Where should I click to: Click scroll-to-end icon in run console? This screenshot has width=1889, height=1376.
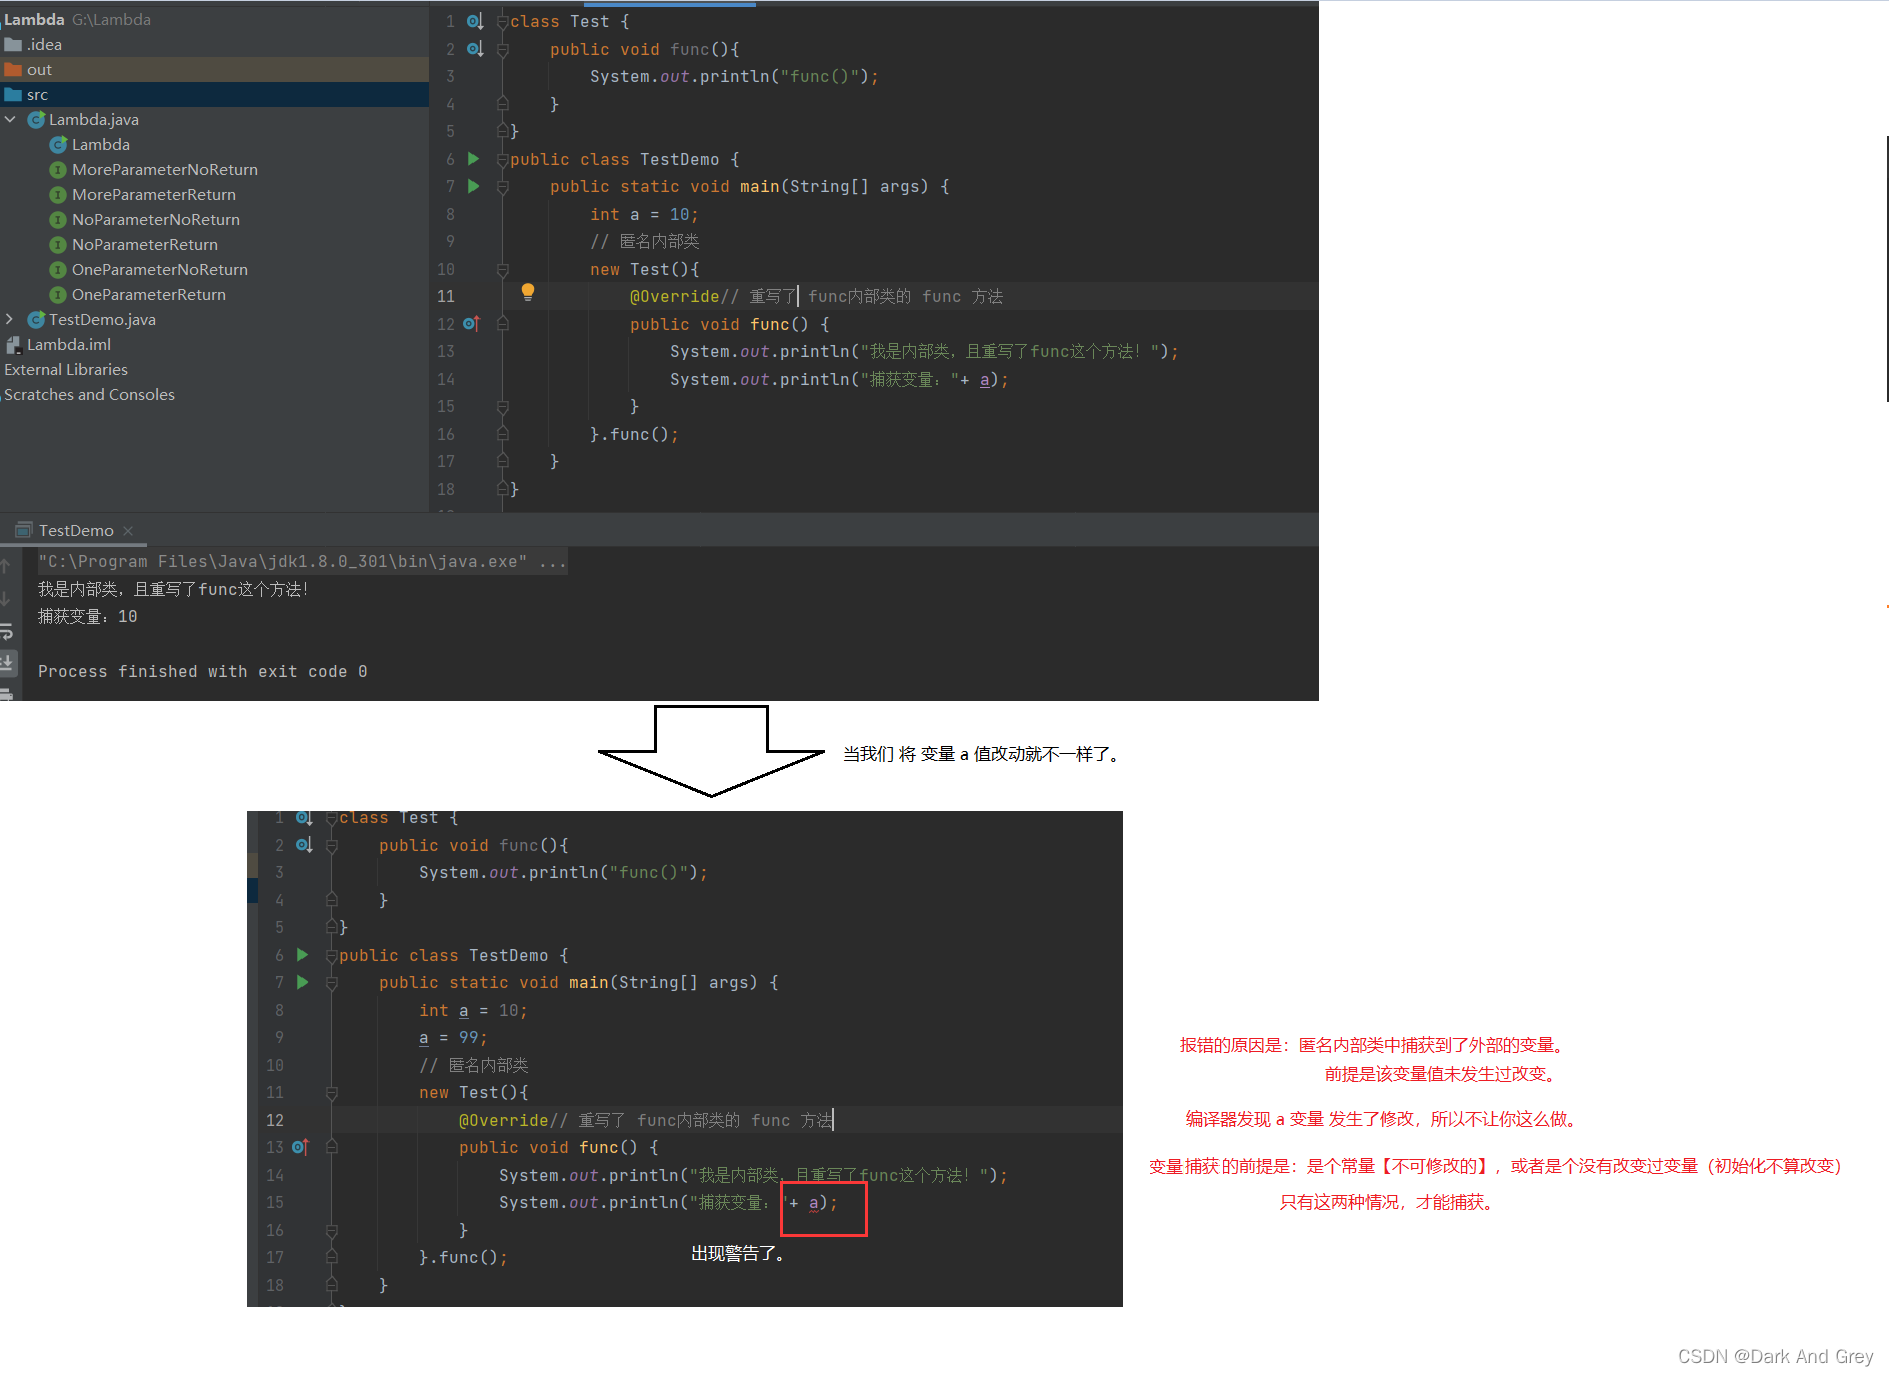pos(7,661)
